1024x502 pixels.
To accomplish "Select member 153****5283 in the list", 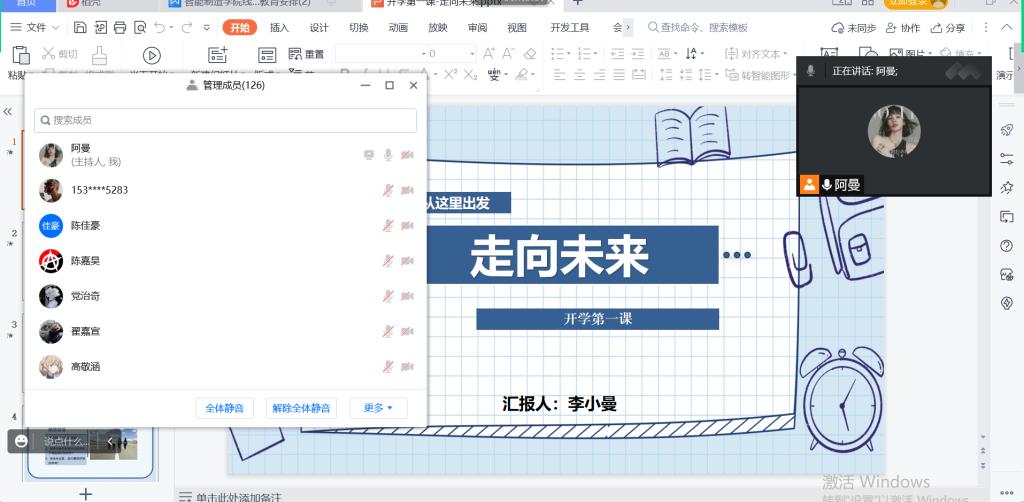I will (x=99, y=190).
